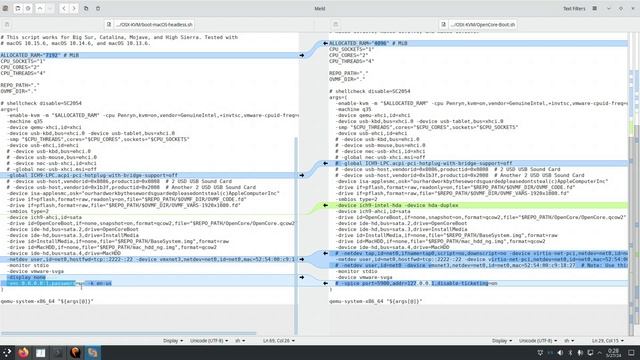Open the terminal from the taskbar
This screenshot has height=360, width=640.
point(58,353)
